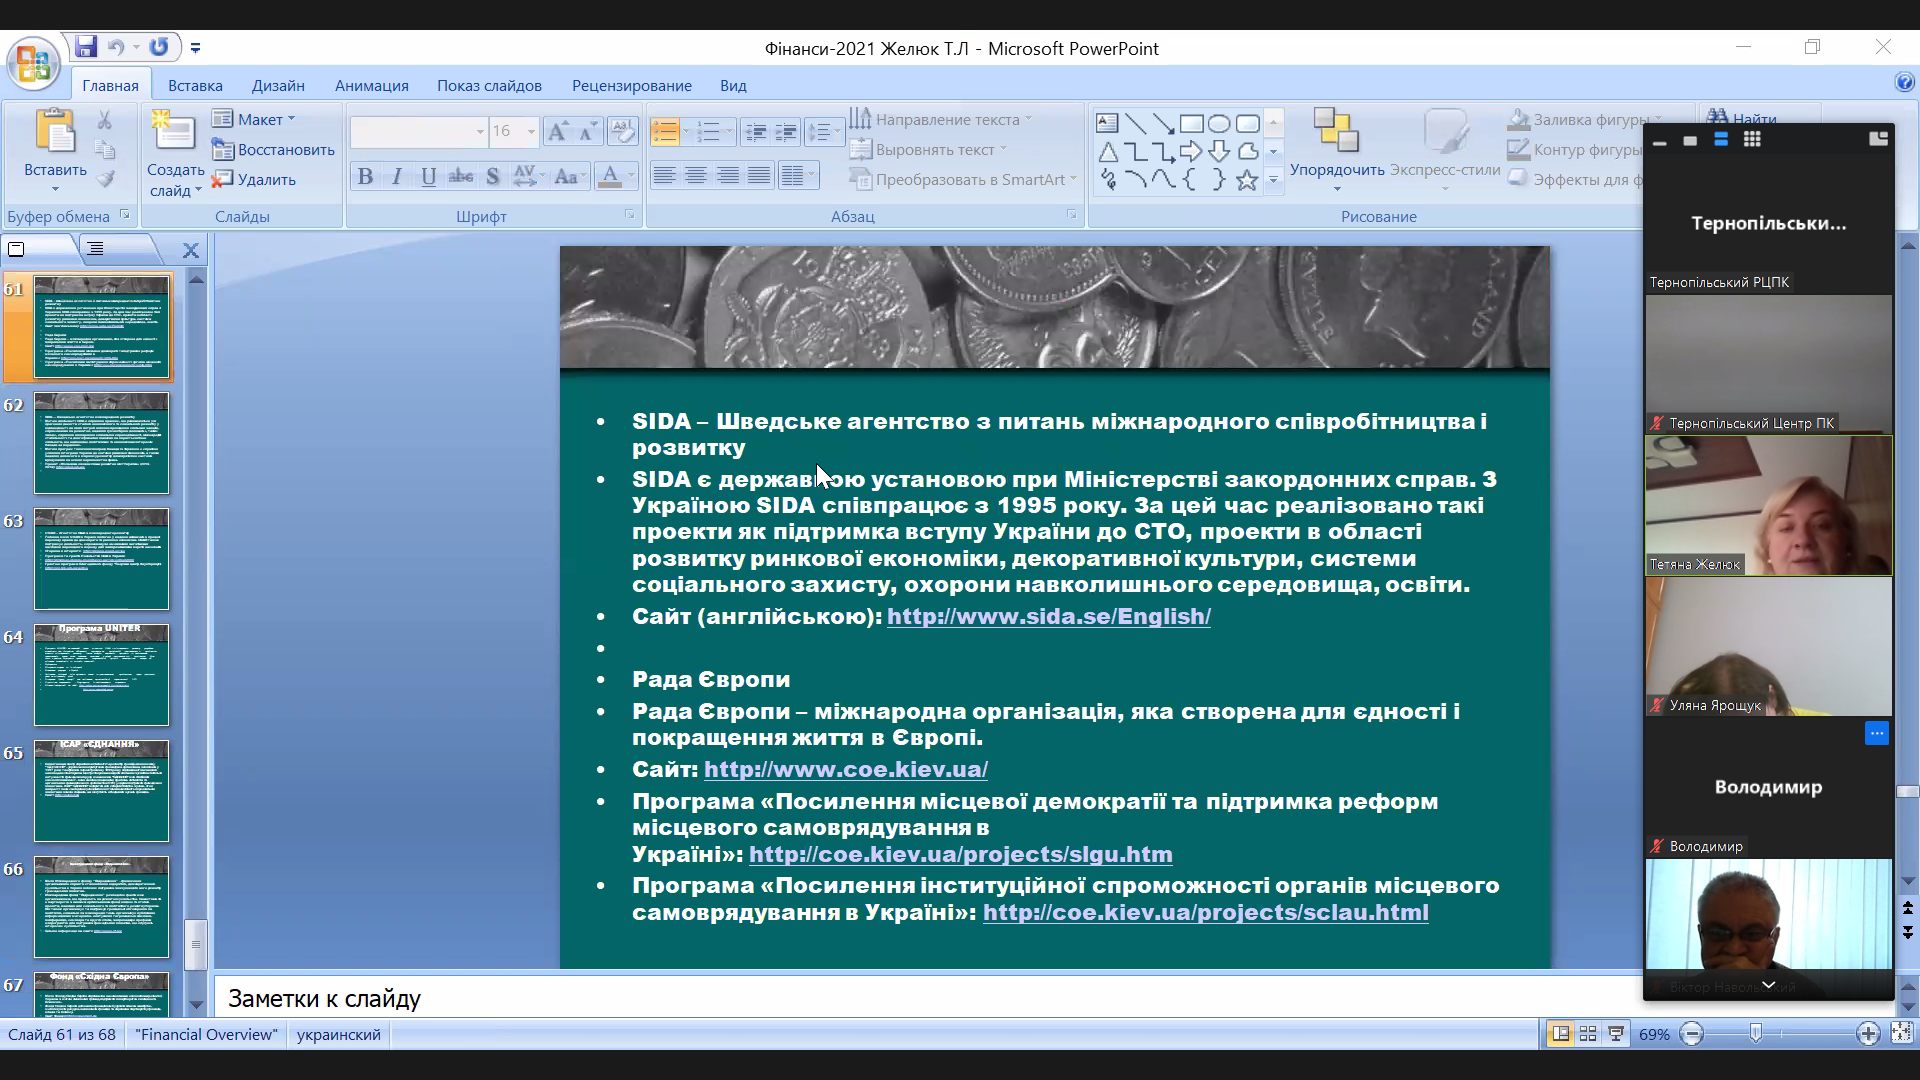This screenshot has width=1920, height=1080.
Task: Start slide show from status bar icon
Action: click(x=1616, y=1034)
